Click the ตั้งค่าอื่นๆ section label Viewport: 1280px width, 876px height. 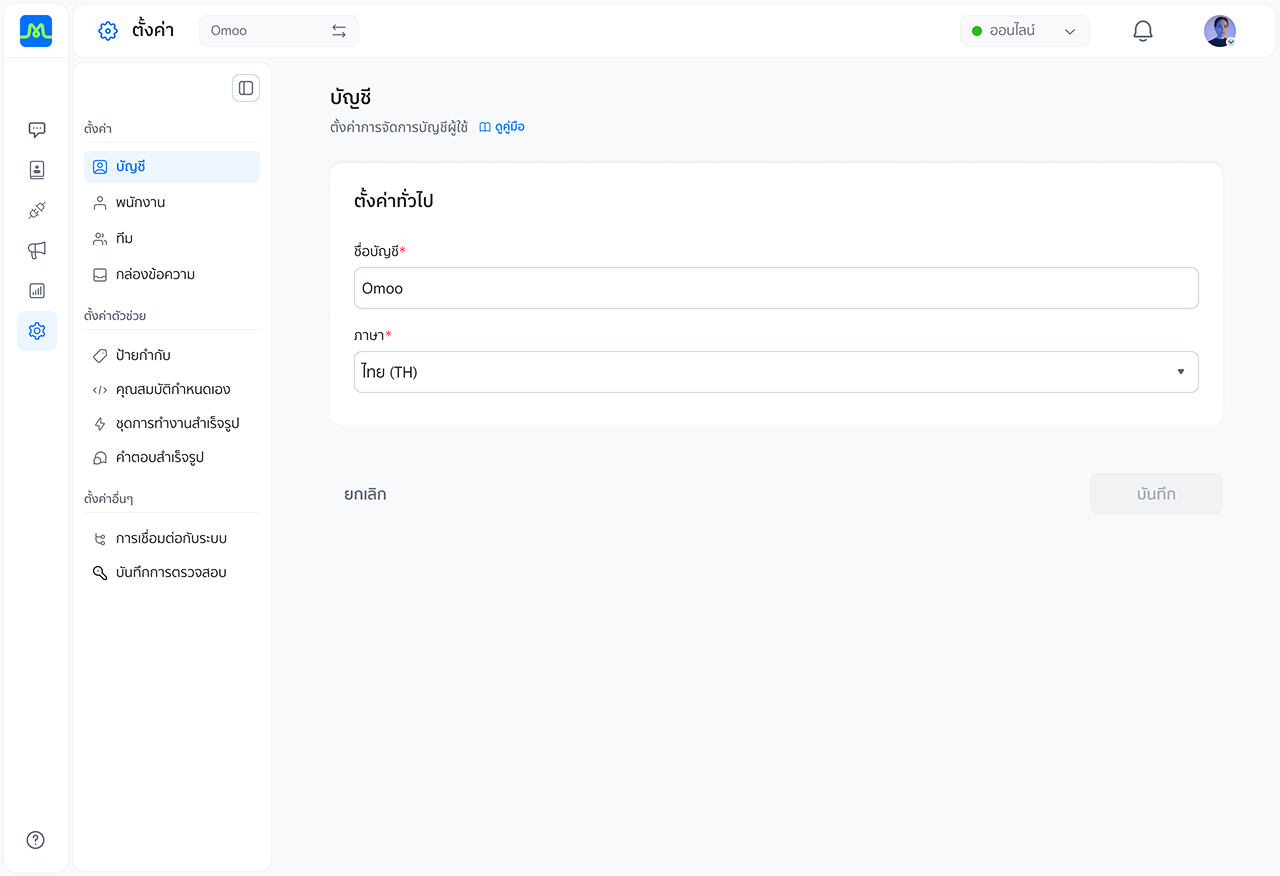[109, 499]
